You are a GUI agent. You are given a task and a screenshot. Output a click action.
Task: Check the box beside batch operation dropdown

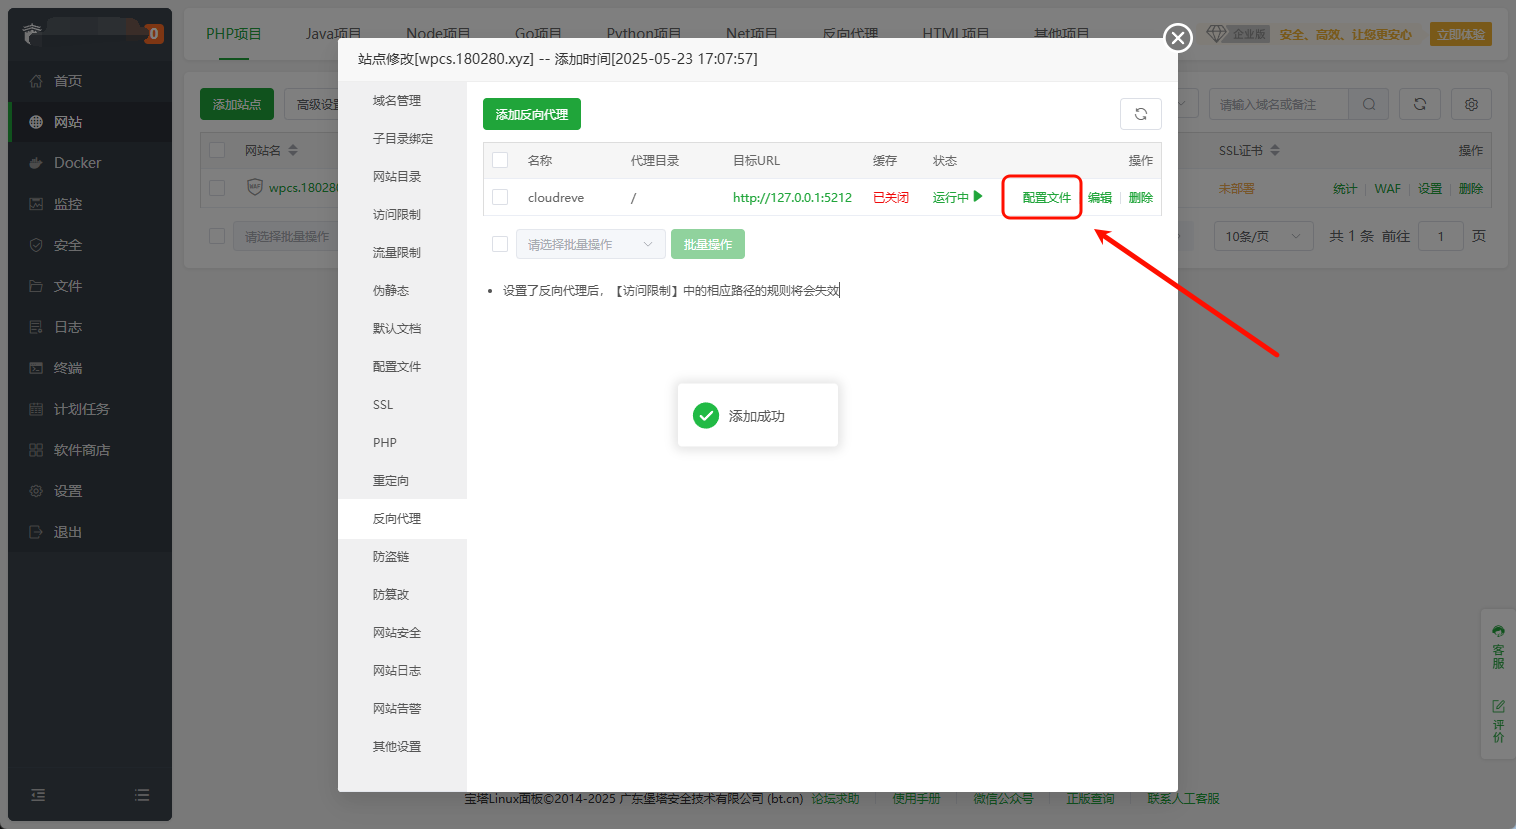tap(500, 244)
